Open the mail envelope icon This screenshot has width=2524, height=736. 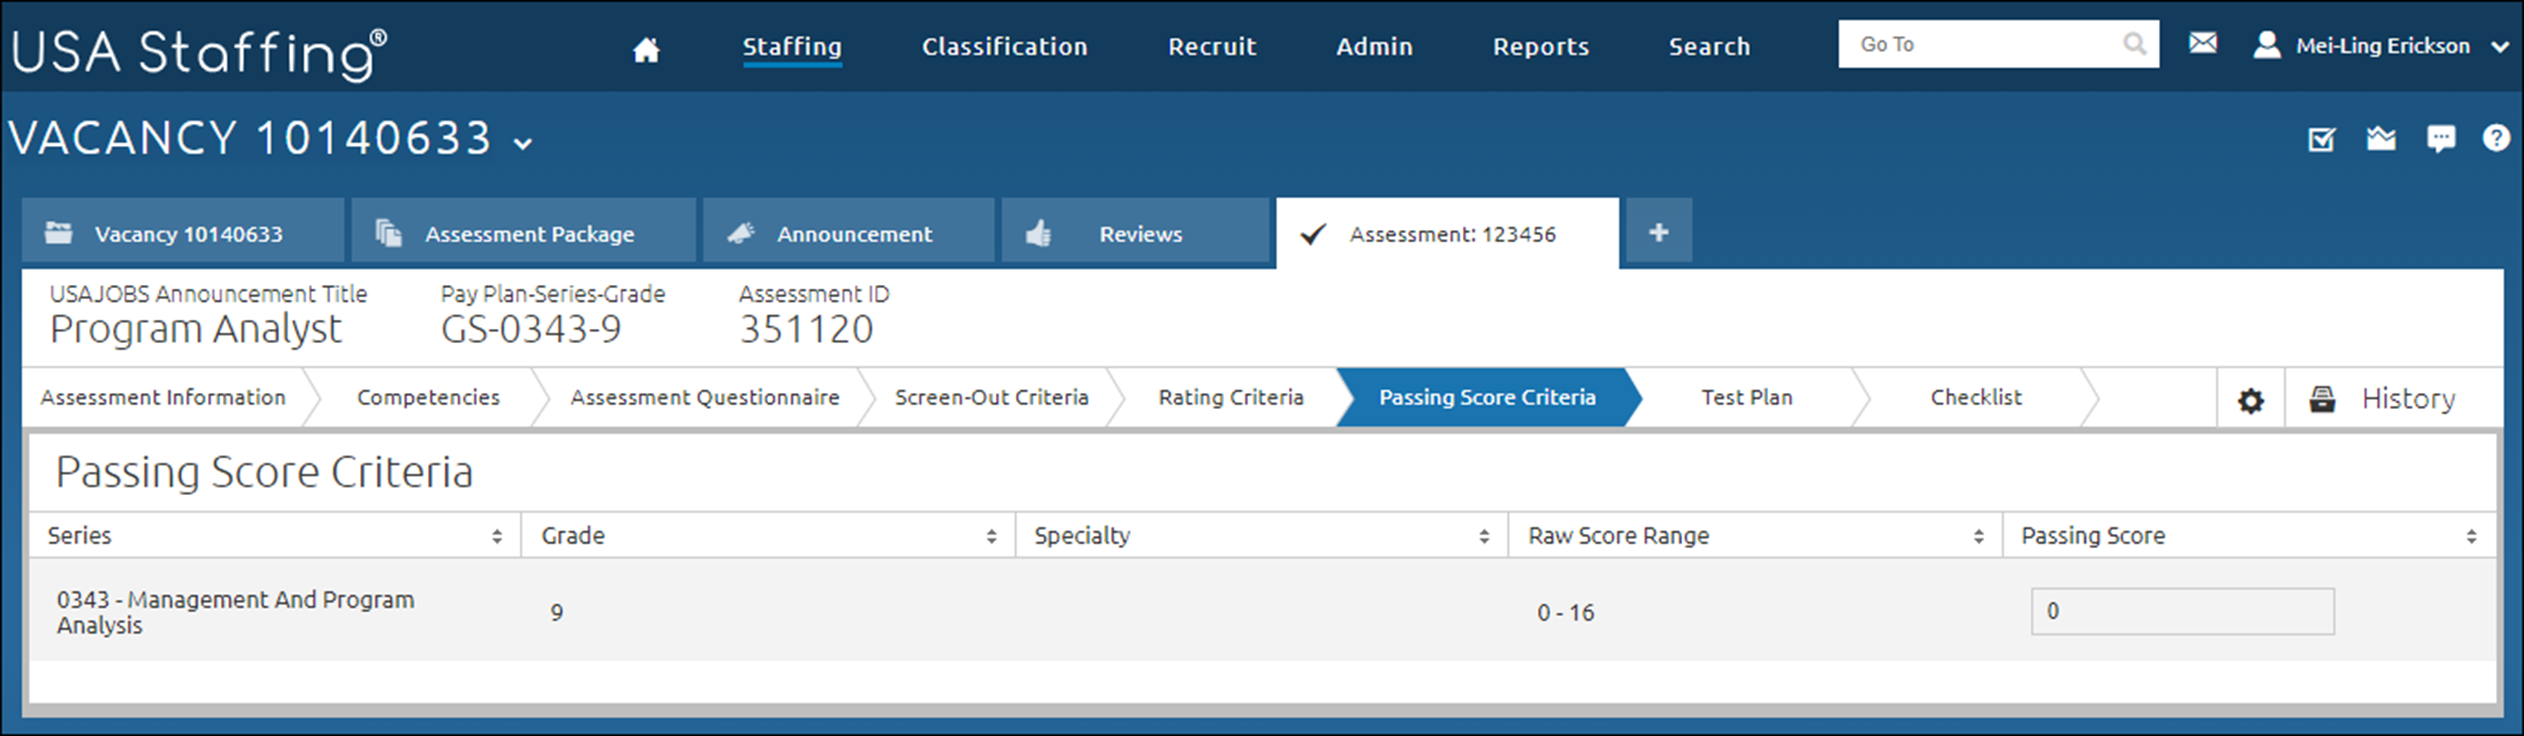coord(2202,43)
